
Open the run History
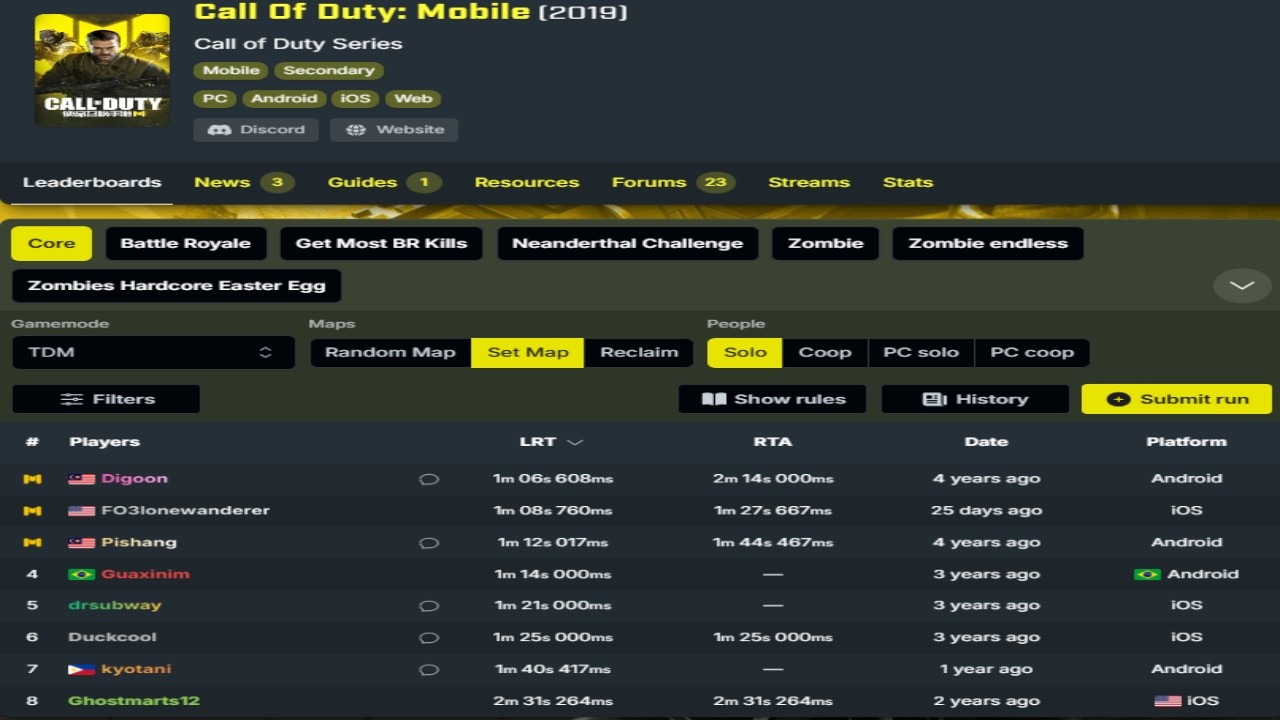[975, 399]
